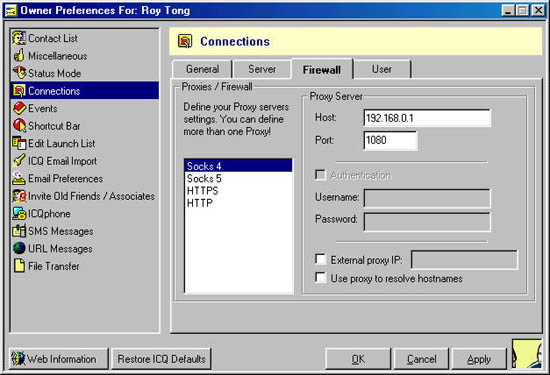Click the Apply button
This screenshot has height=375, width=550.
[479, 359]
